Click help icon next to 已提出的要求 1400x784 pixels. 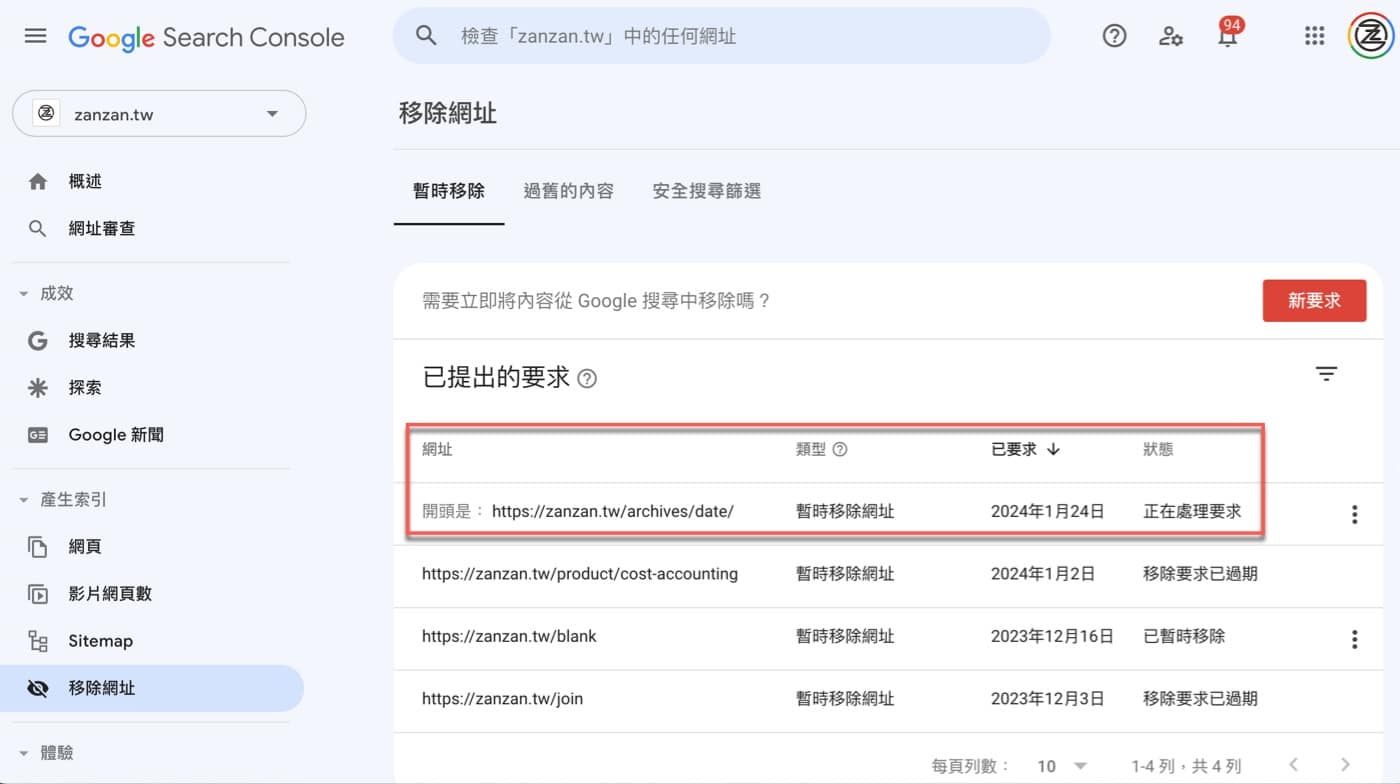[587, 379]
